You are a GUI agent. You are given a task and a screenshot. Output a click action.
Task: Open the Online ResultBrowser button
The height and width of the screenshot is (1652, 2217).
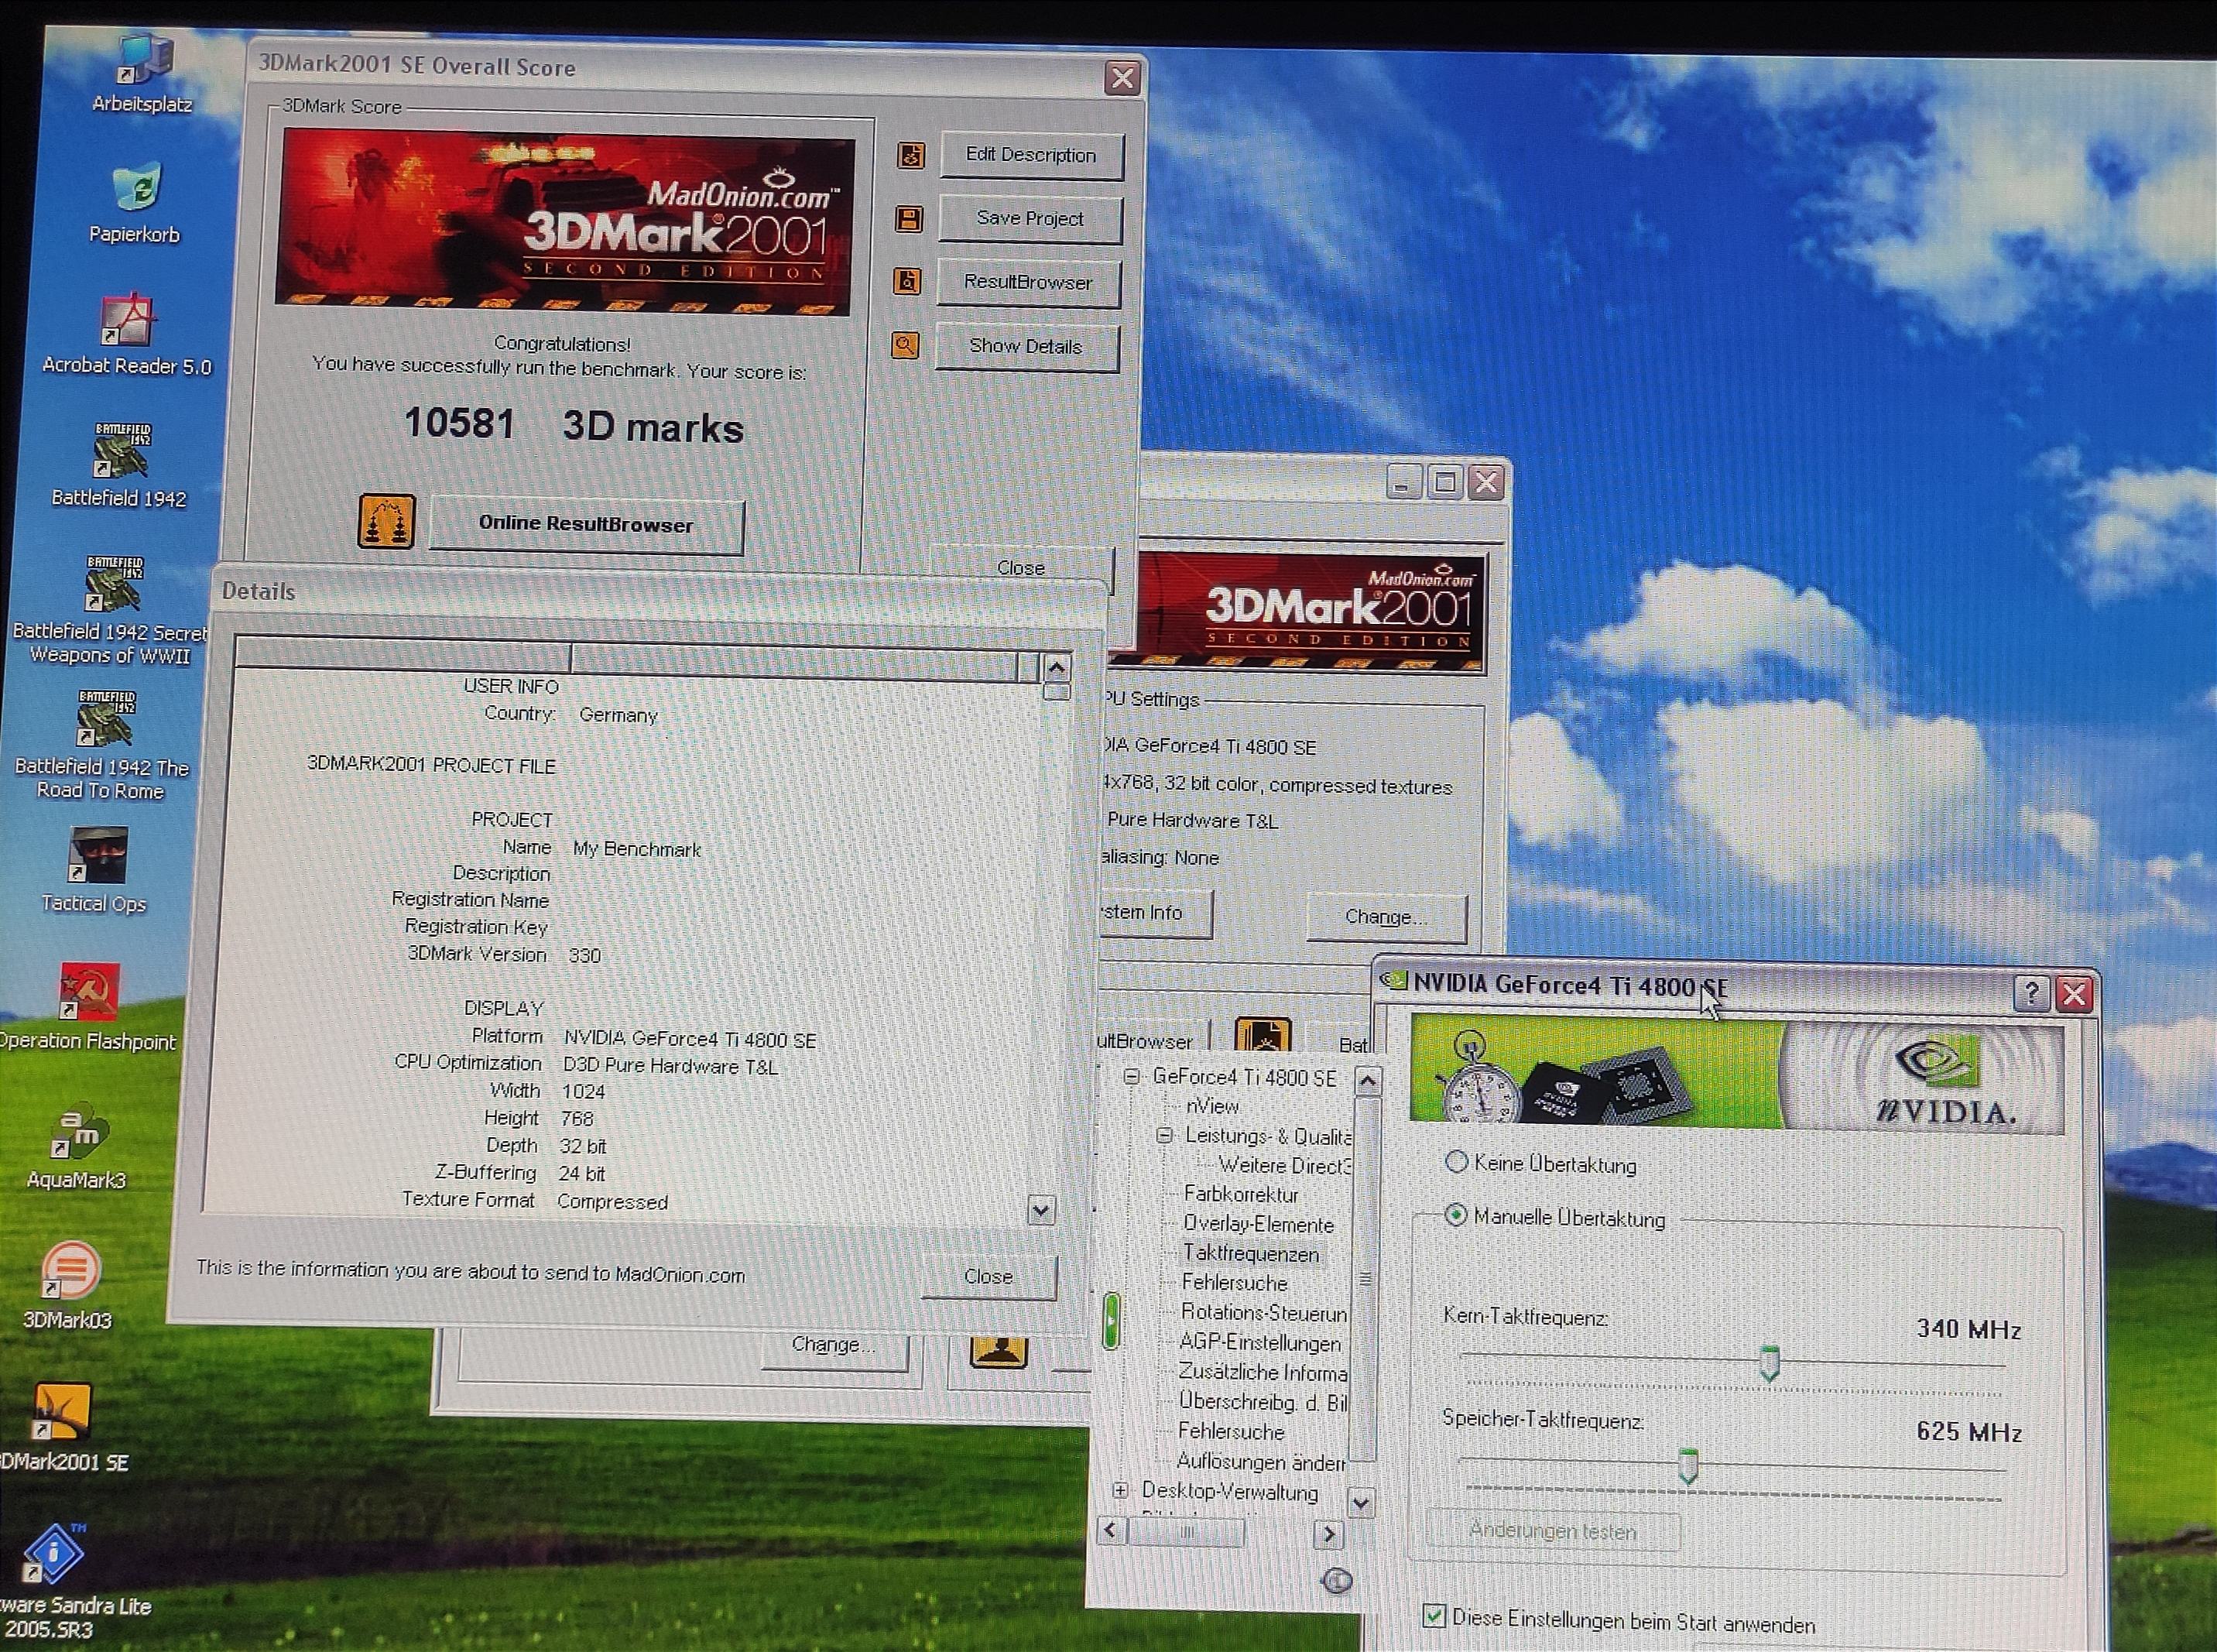pos(586,524)
